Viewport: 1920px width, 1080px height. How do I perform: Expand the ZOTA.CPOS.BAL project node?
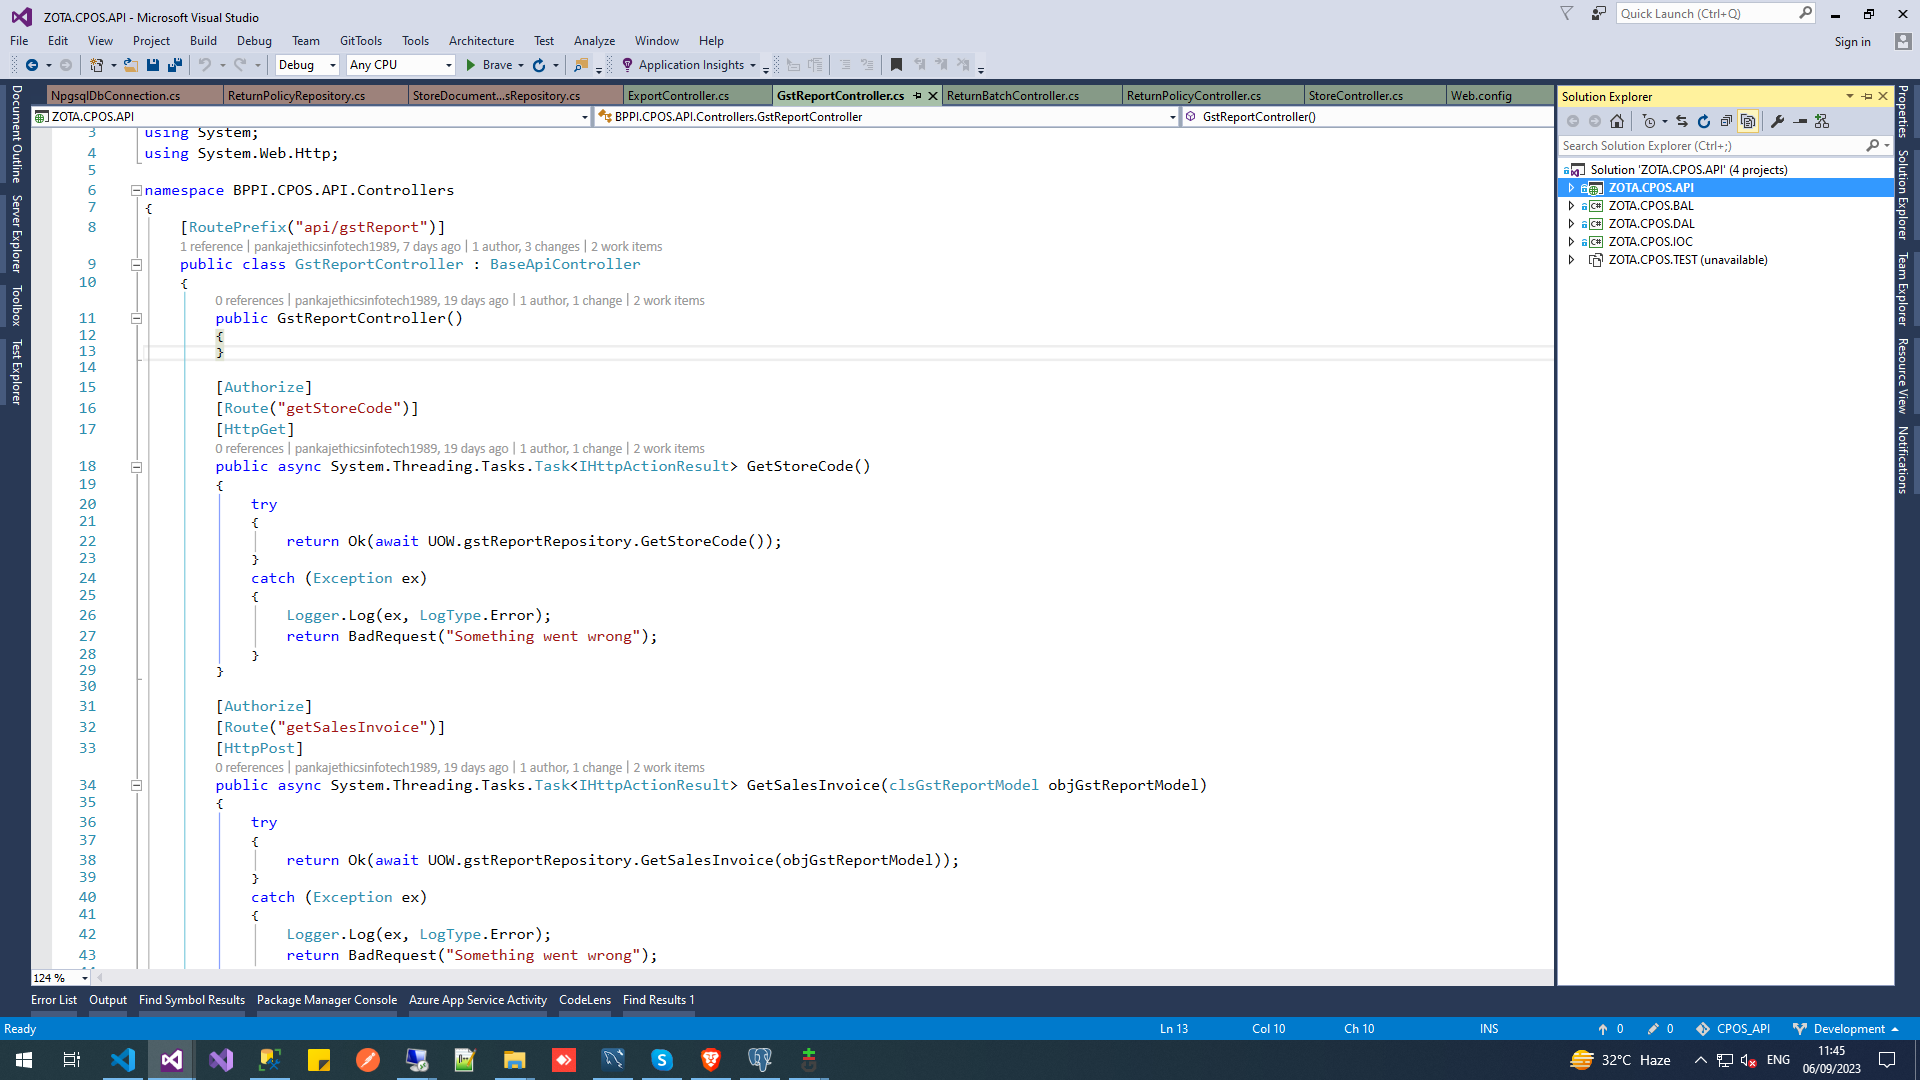point(1571,206)
